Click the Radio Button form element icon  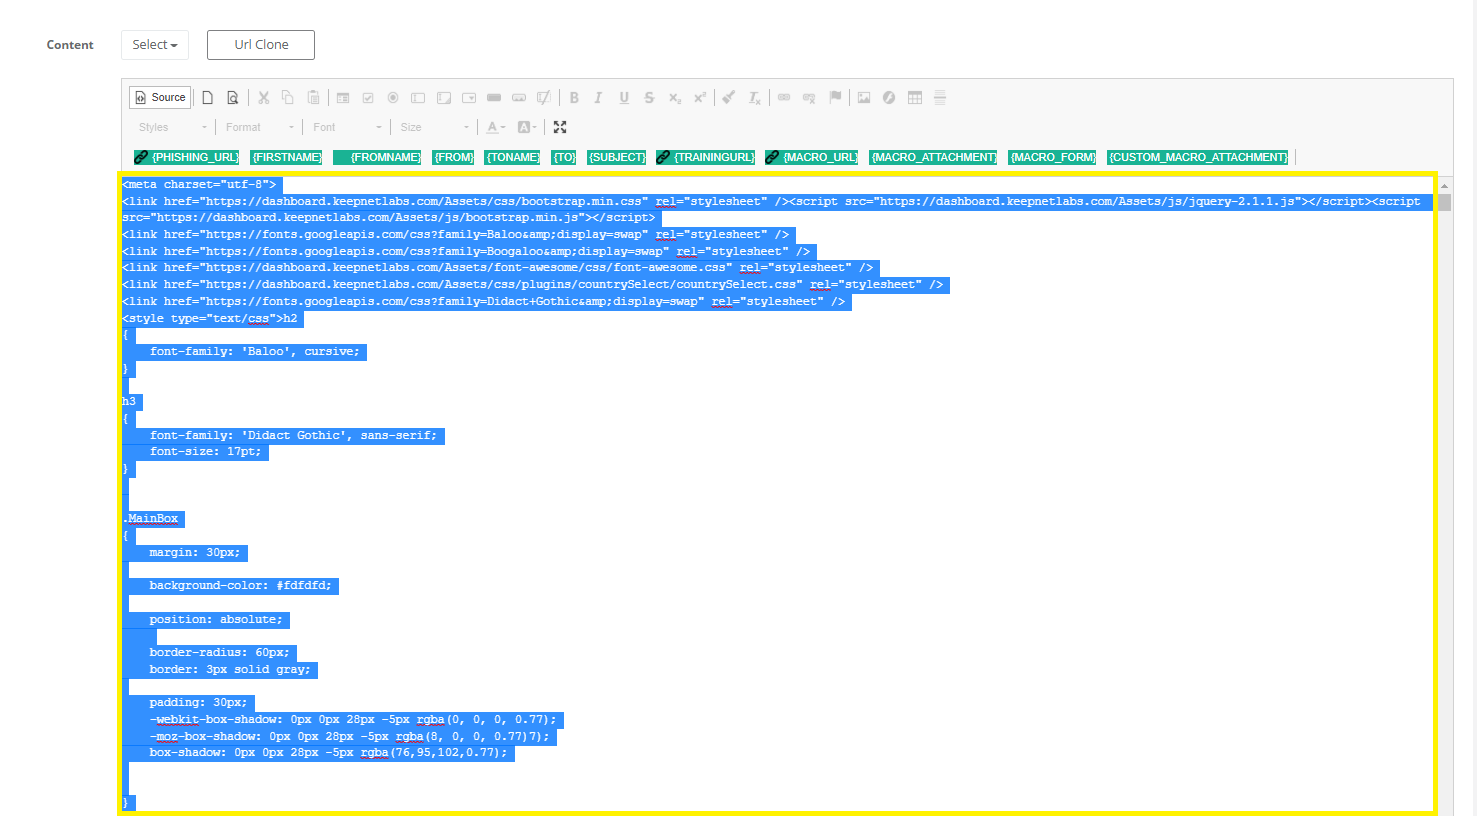(393, 97)
